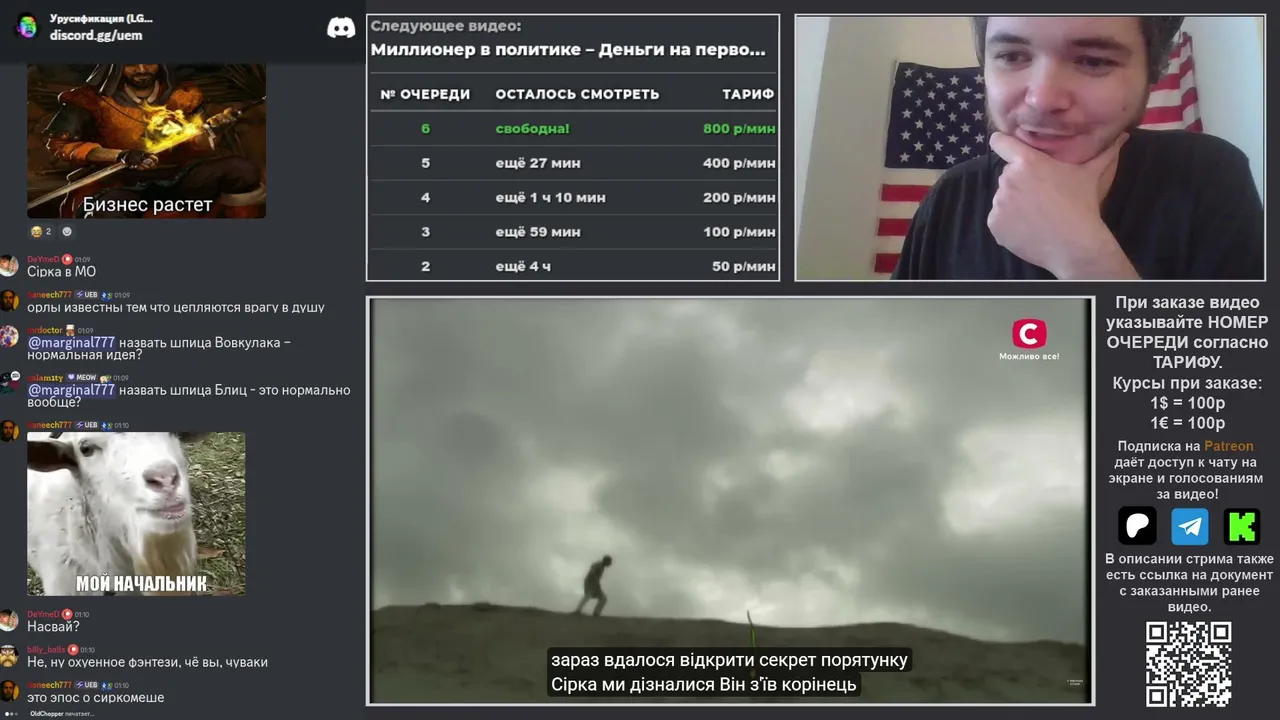Open the Telegram paper-plane icon
This screenshot has width=1280, height=720.
(x=1190, y=525)
